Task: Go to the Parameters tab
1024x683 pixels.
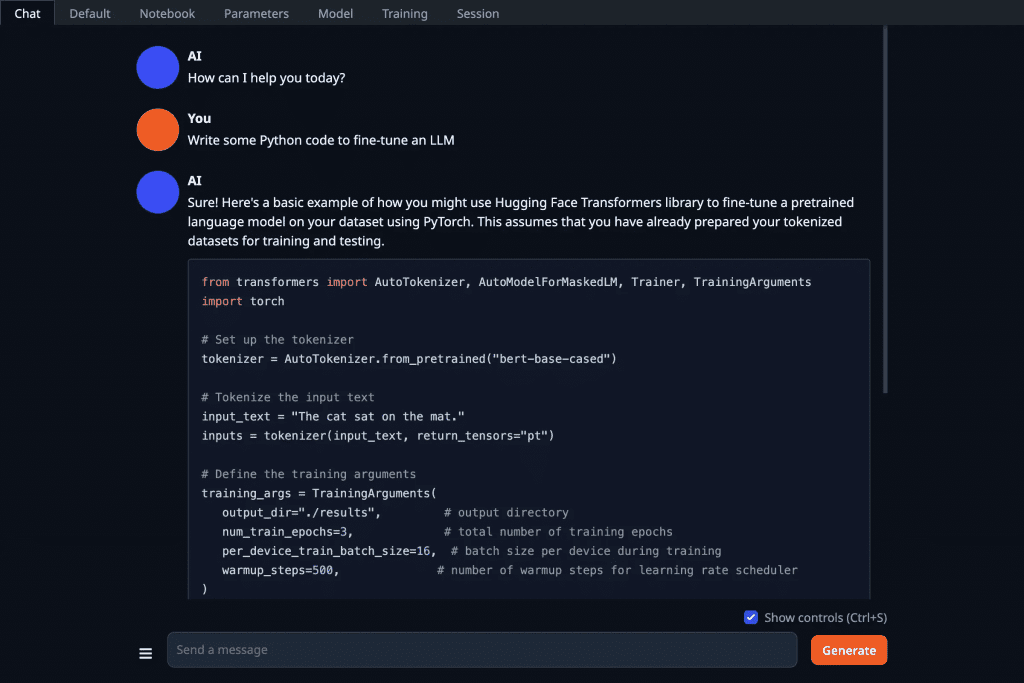Action: (x=256, y=13)
